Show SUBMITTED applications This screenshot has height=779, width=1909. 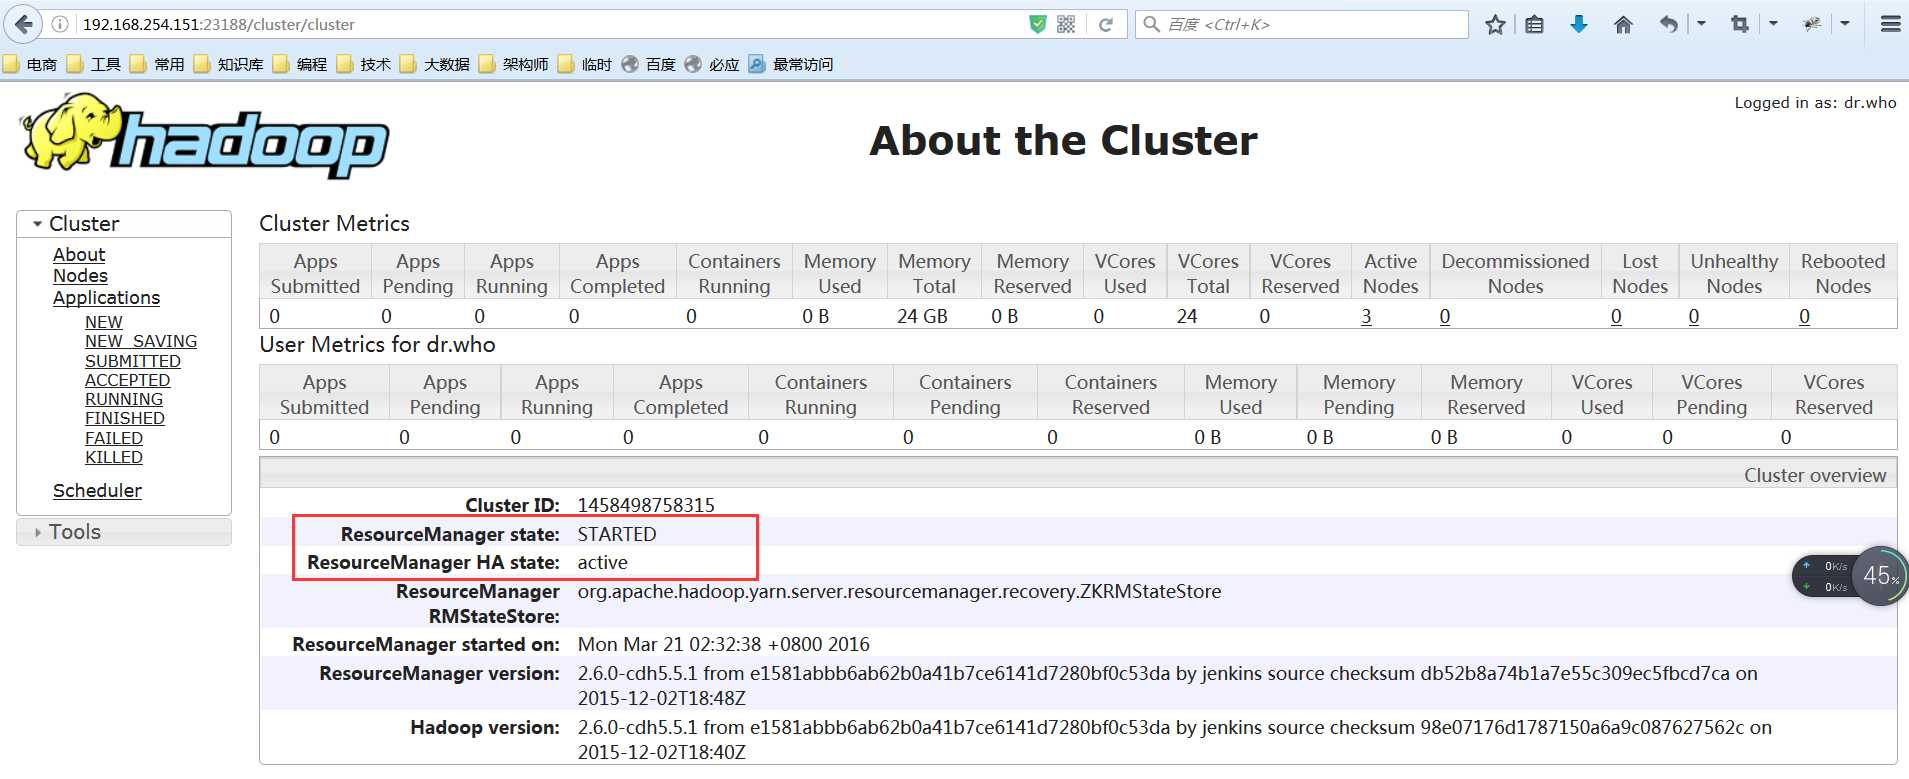(x=133, y=361)
